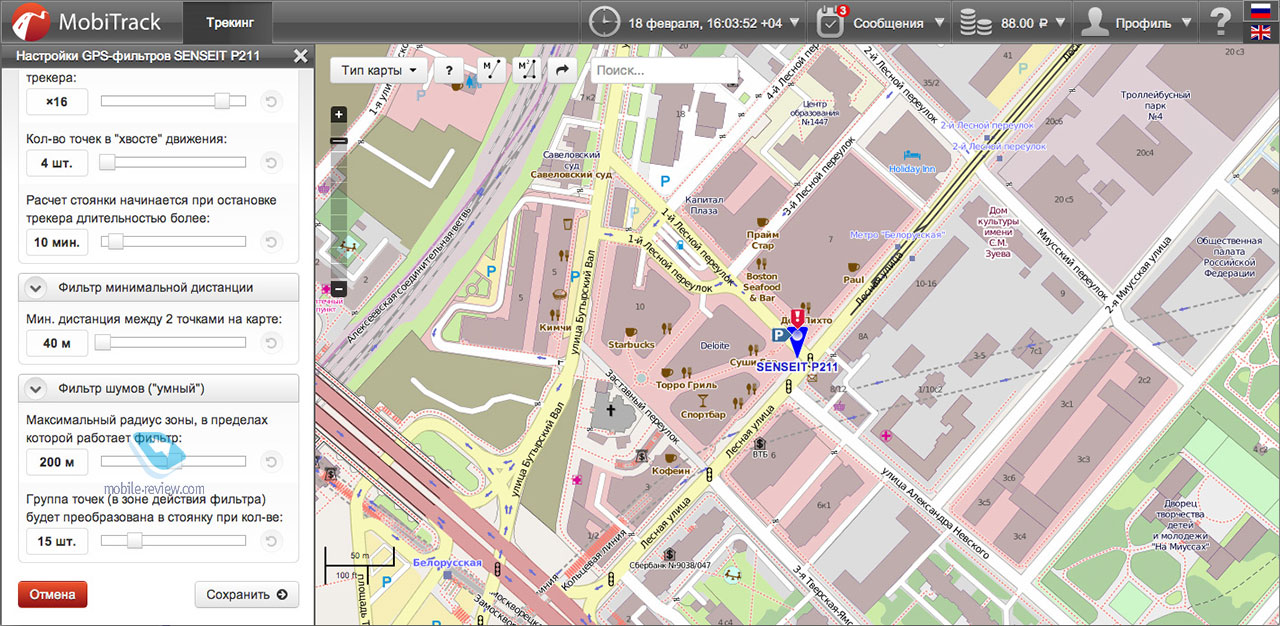Switch language with the Russian flag

coord(1260,11)
